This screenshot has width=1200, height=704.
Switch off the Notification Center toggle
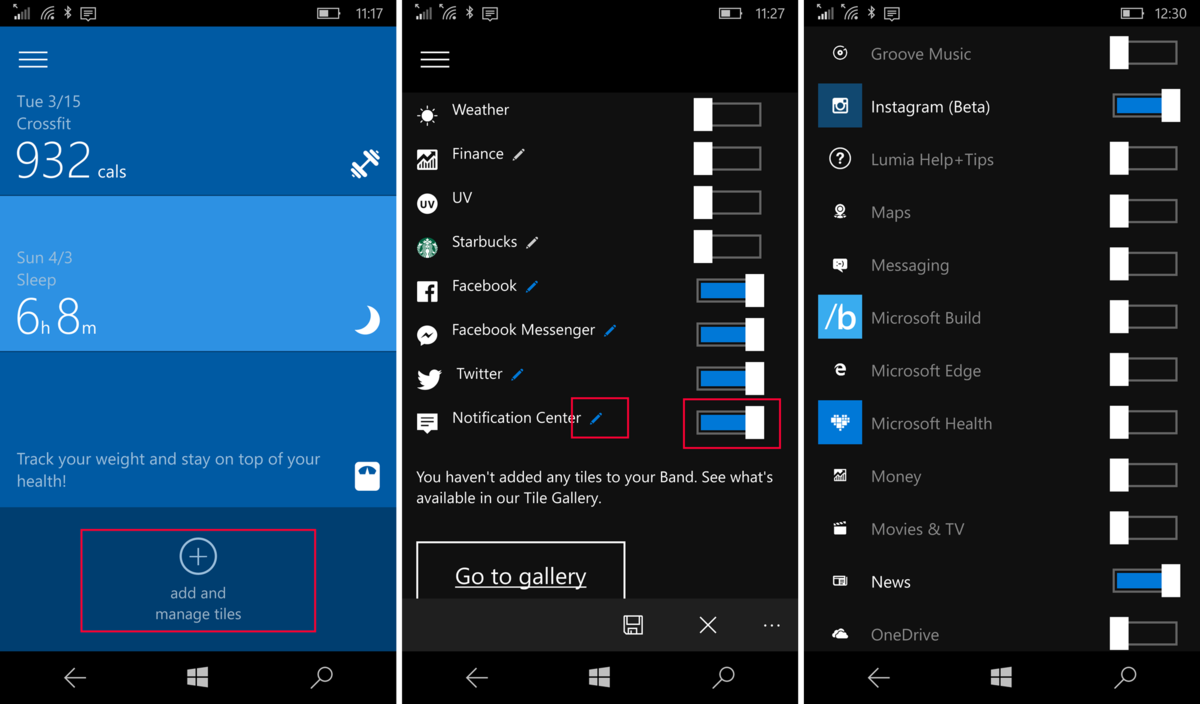point(730,422)
